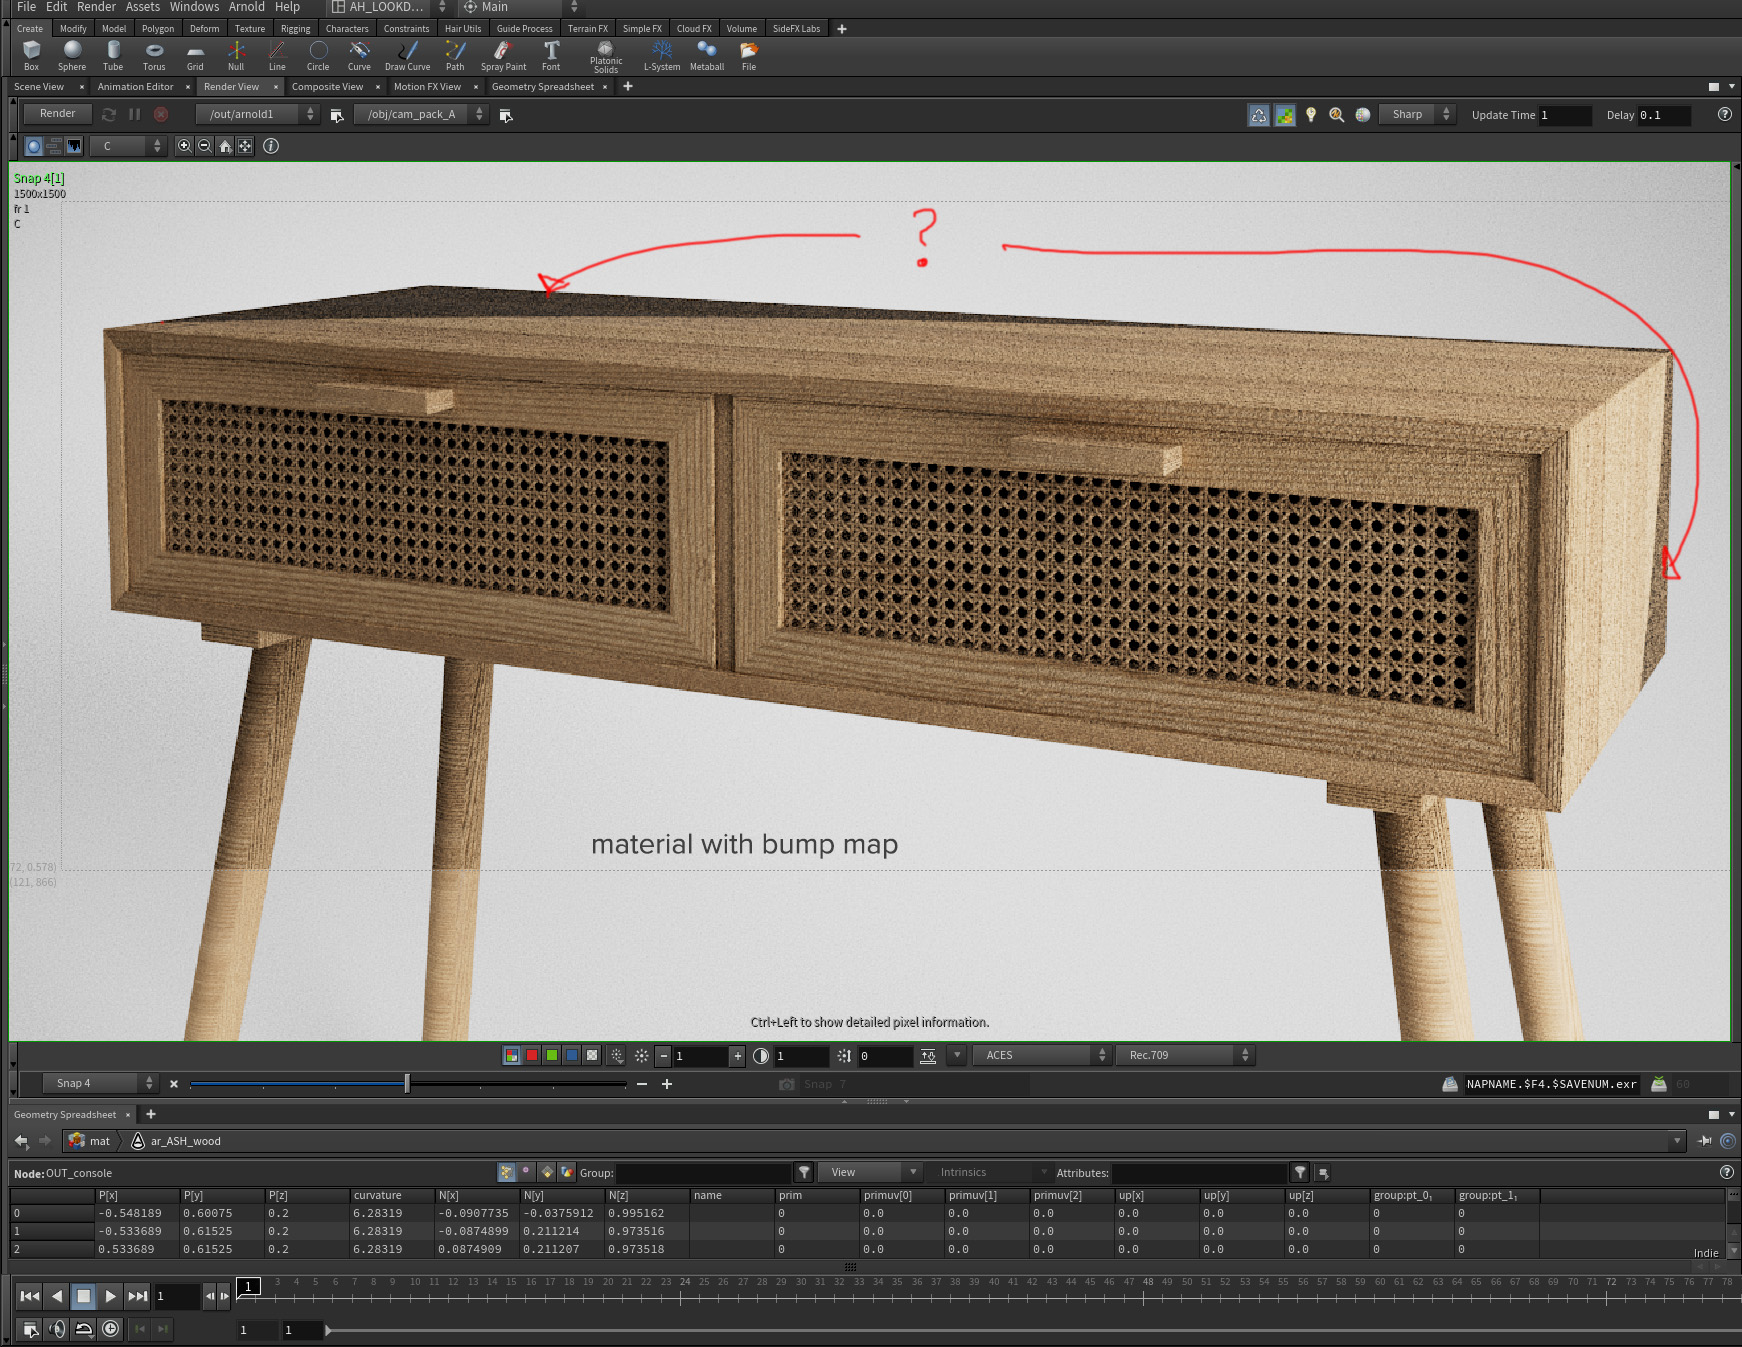This screenshot has height=1347, width=1742.
Task: Select the Sphere tool on the Create shelf
Action: click(x=71, y=55)
